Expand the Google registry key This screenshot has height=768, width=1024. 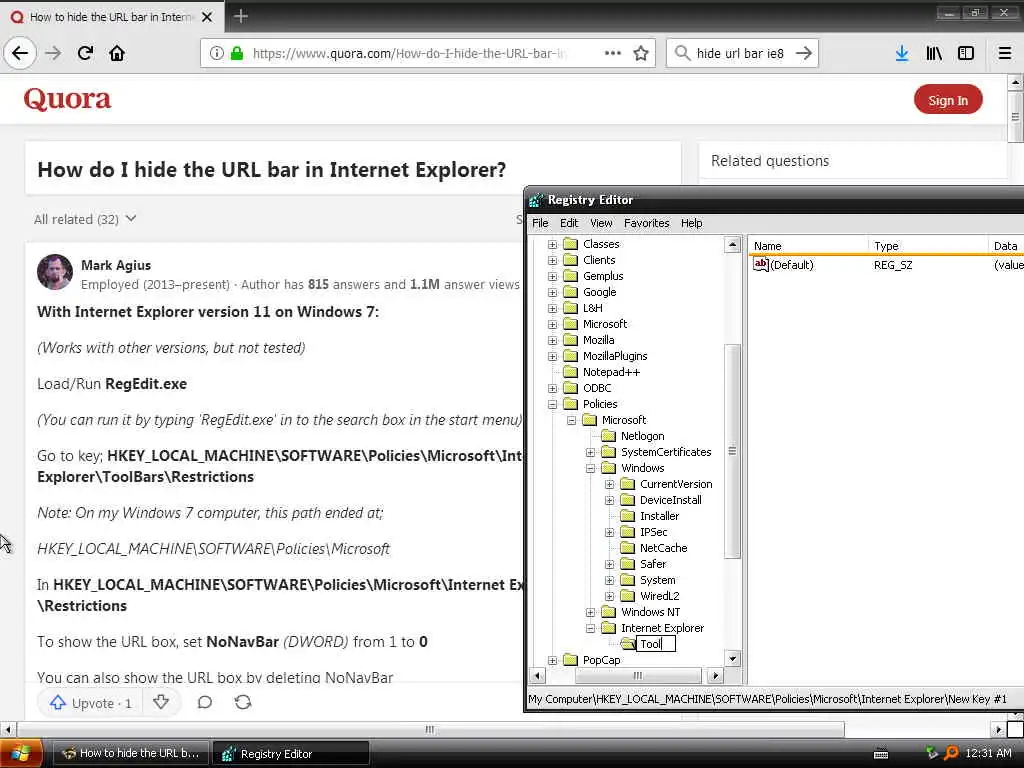[x=552, y=292]
